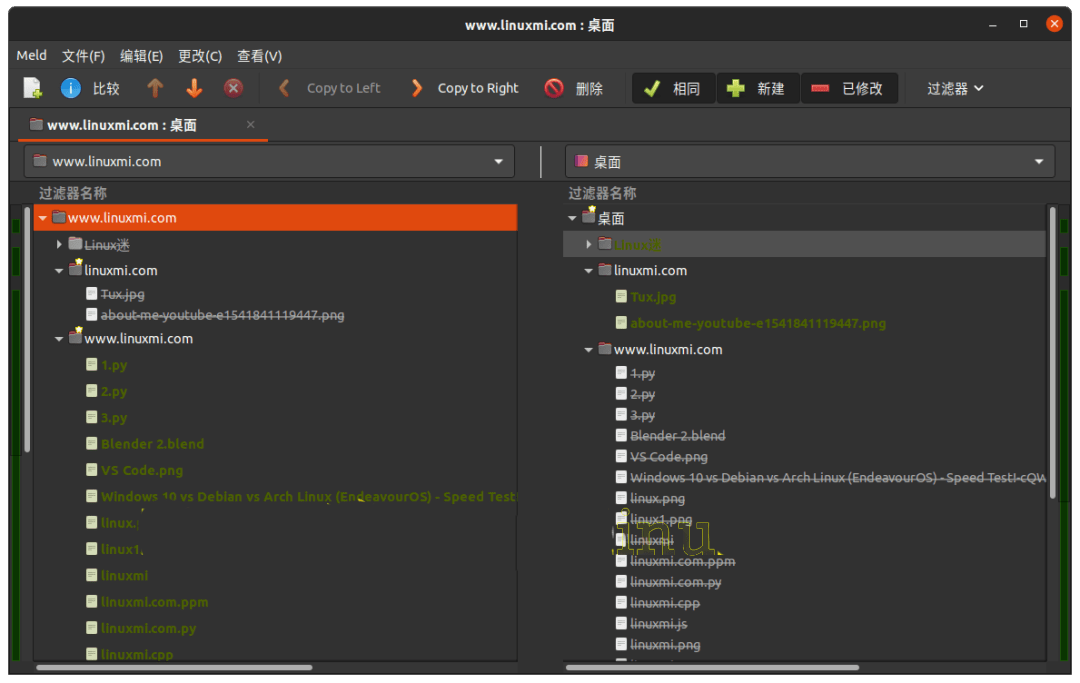Click the red stop icon in toolbar
The width and height of the screenshot is (1080, 683).
click(x=233, y=88)
